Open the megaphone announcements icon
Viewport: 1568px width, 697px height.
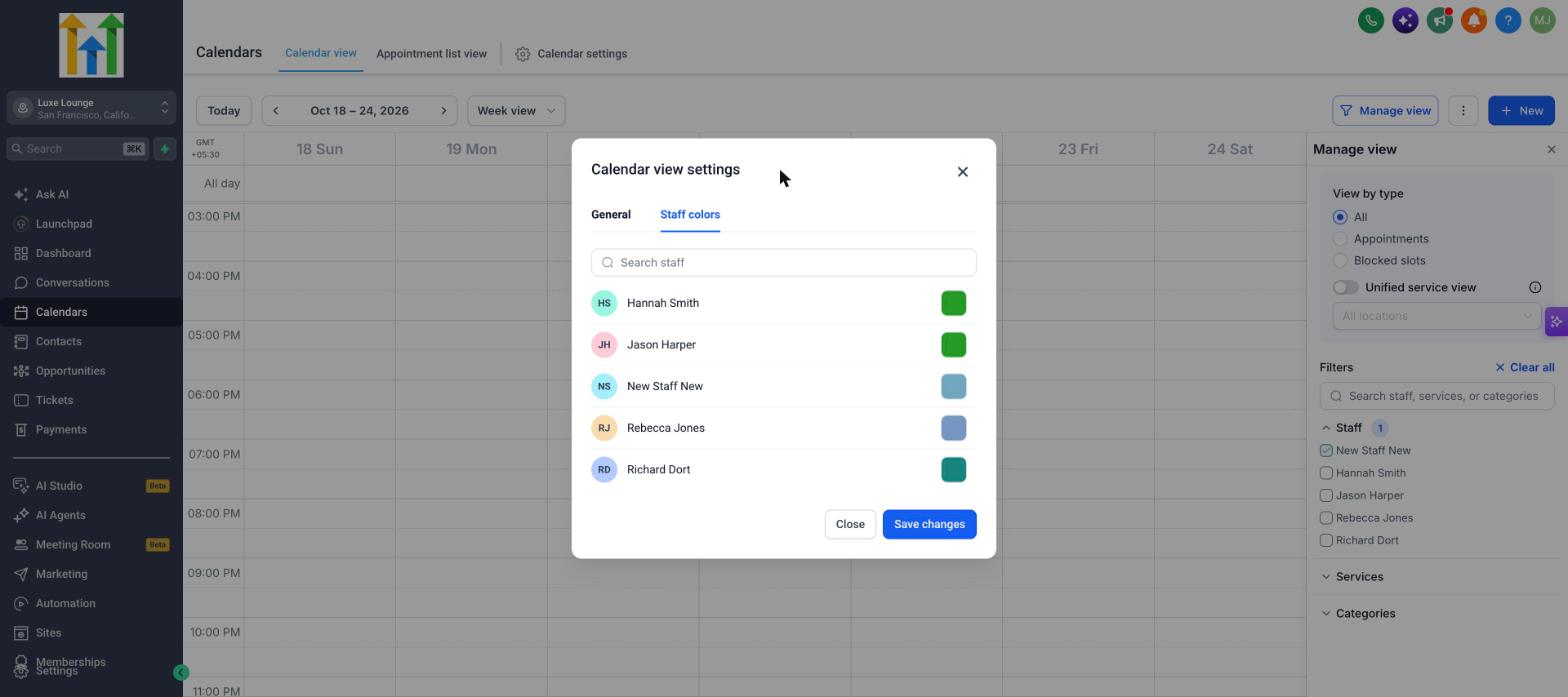(1439, 20)
